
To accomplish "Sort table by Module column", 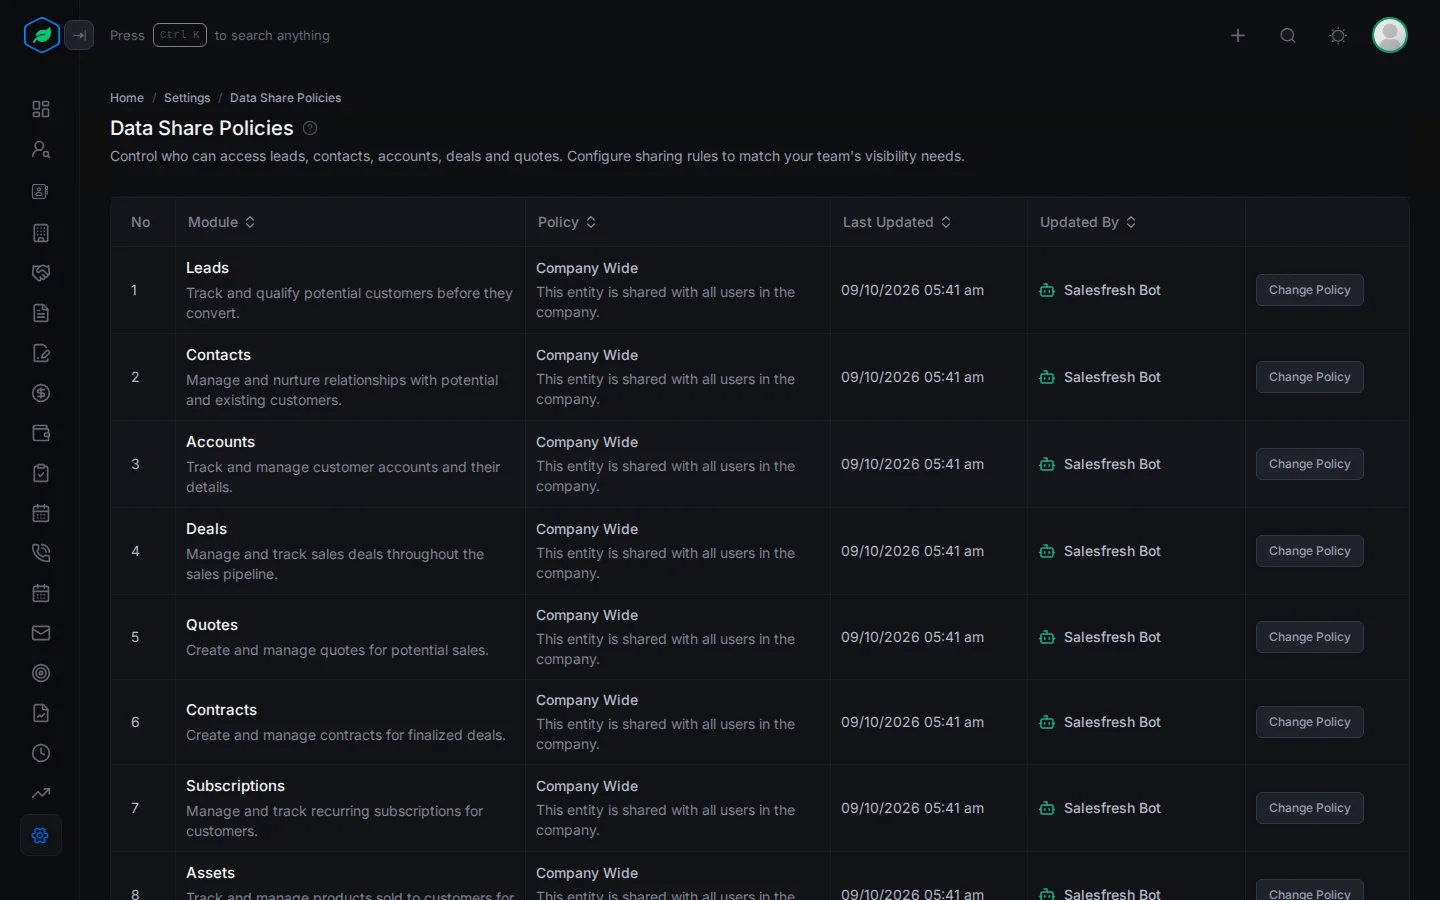I will 222,222.
